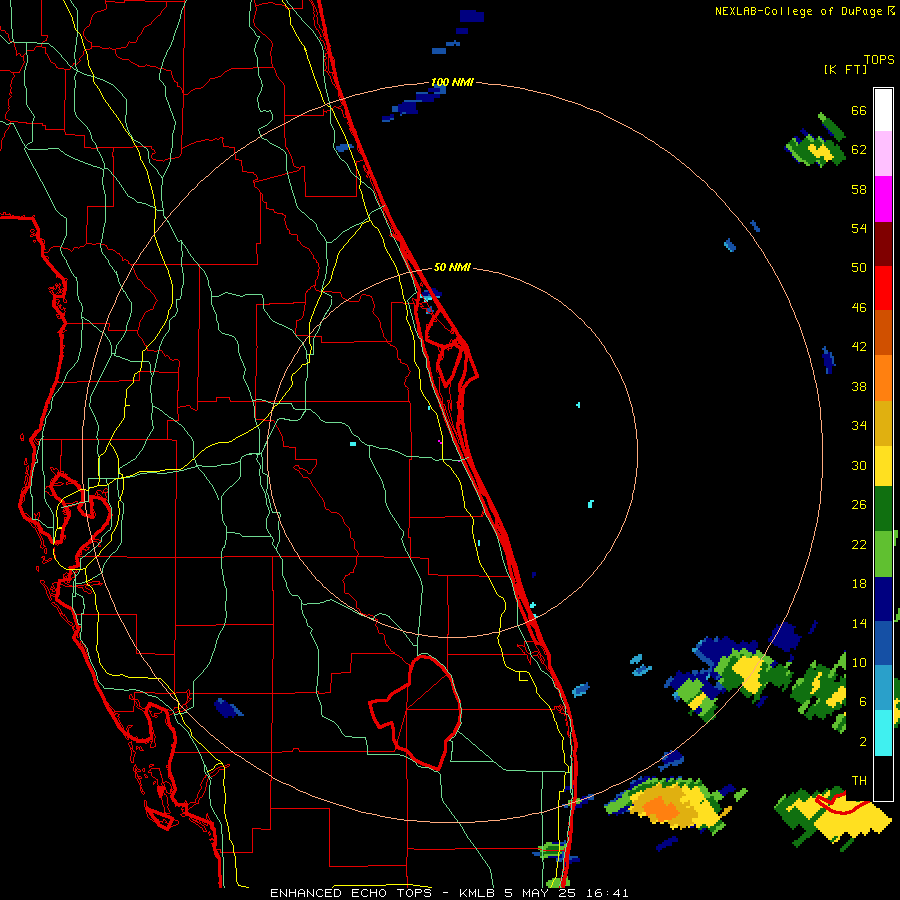Viewport: 900px width, 900px height.
Task: Click the 30 legend value
Action: click(859, 465)
